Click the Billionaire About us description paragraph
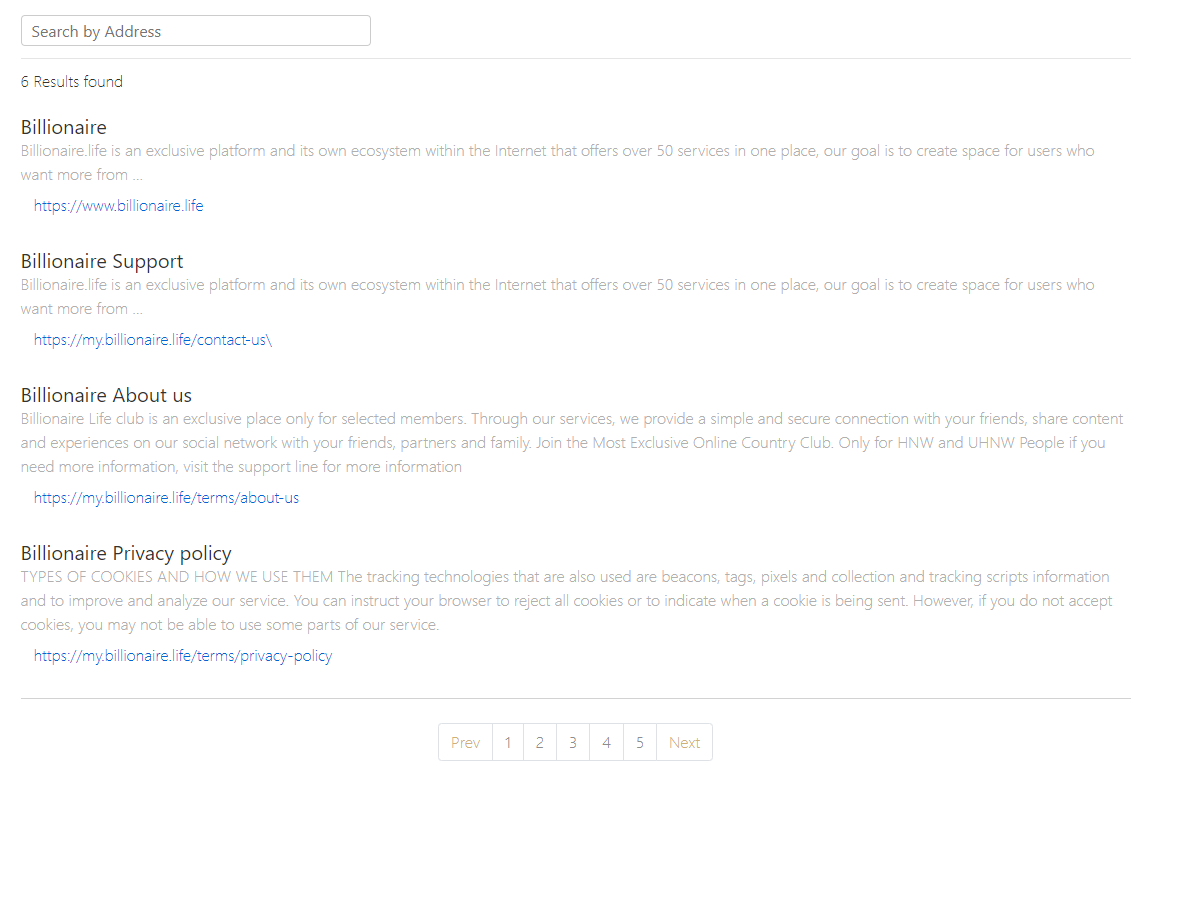Image resolution: width=1177 pixels, height=923 pixels. (572, 443)
